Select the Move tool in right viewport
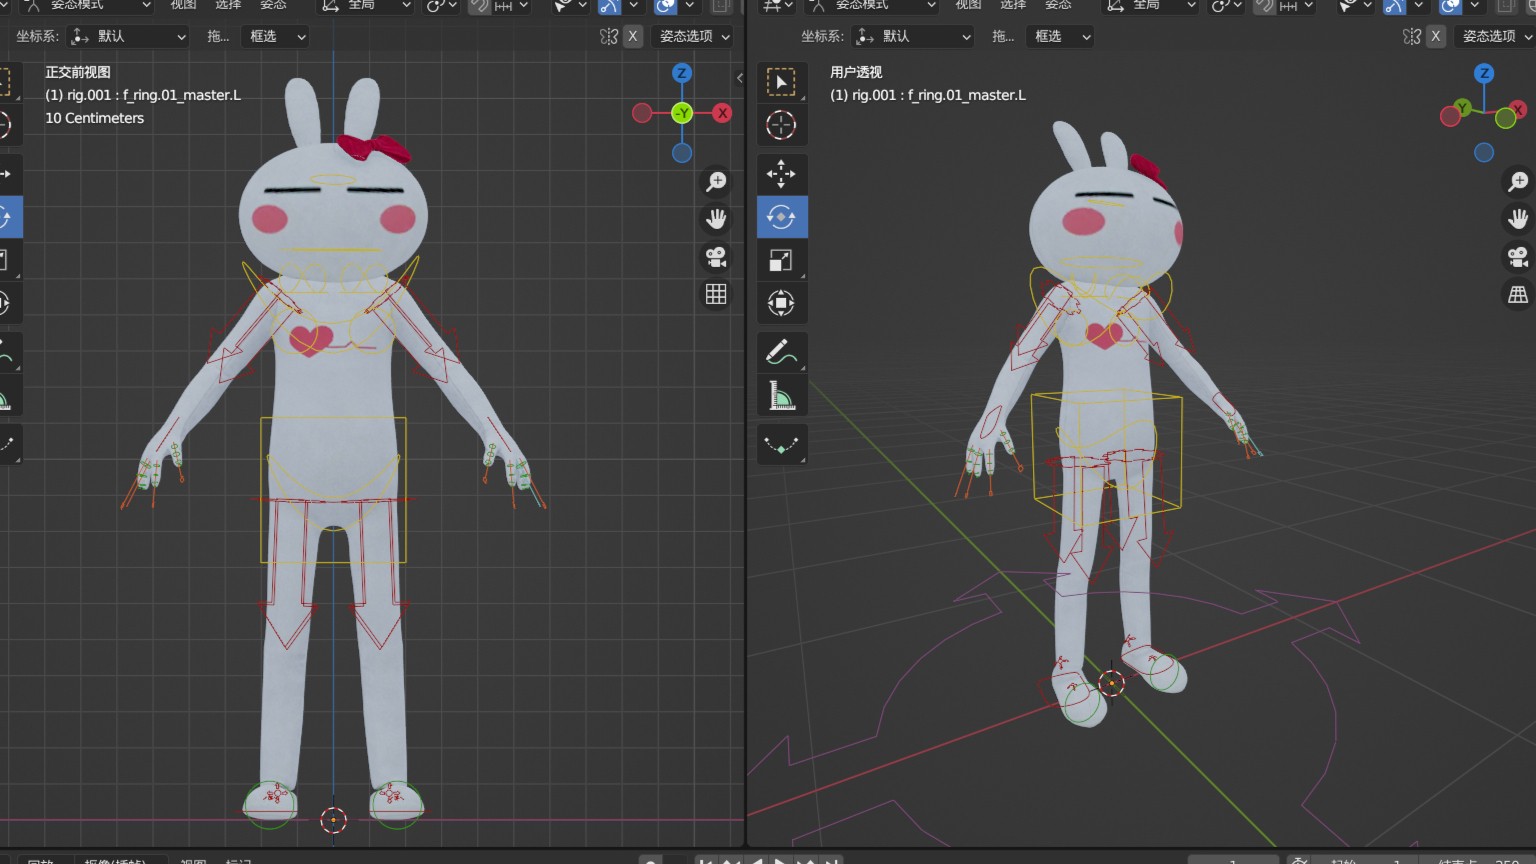The image size is (1536, 864). 781,174
